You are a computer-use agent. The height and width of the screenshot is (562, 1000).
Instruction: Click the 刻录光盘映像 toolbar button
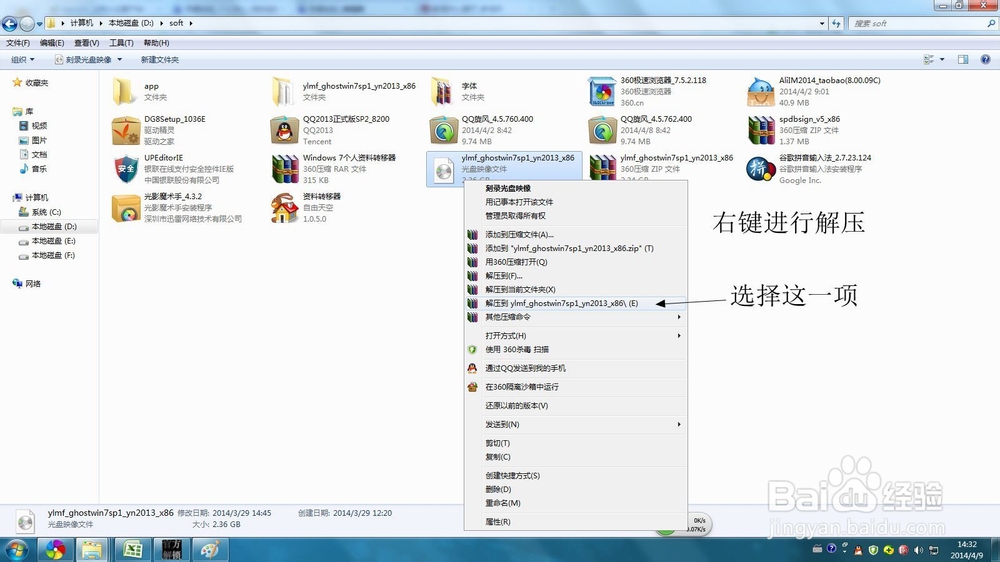click(x=83, y=59)
